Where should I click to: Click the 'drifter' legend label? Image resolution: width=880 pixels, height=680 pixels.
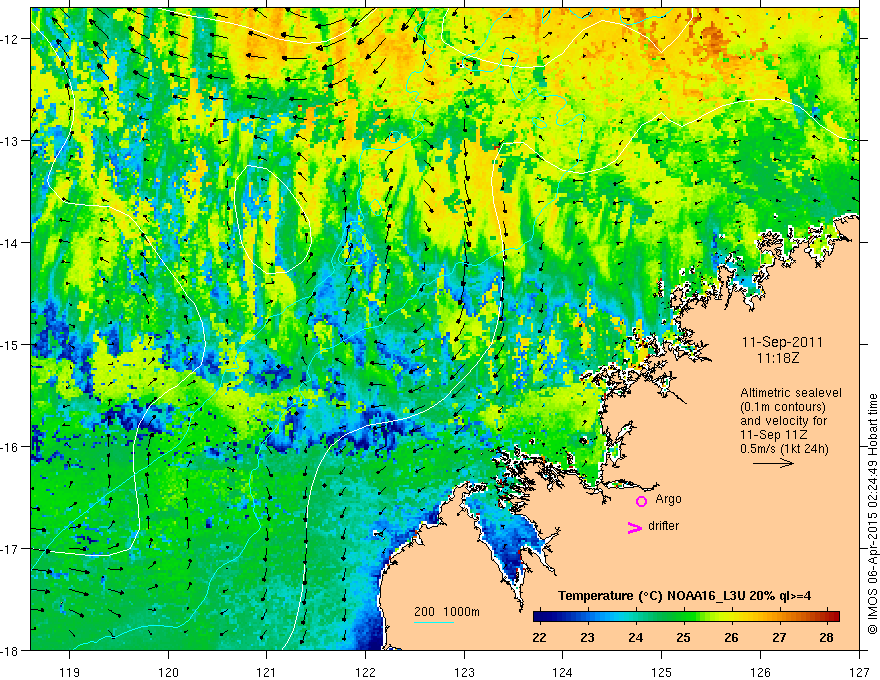tap(663, 526)
